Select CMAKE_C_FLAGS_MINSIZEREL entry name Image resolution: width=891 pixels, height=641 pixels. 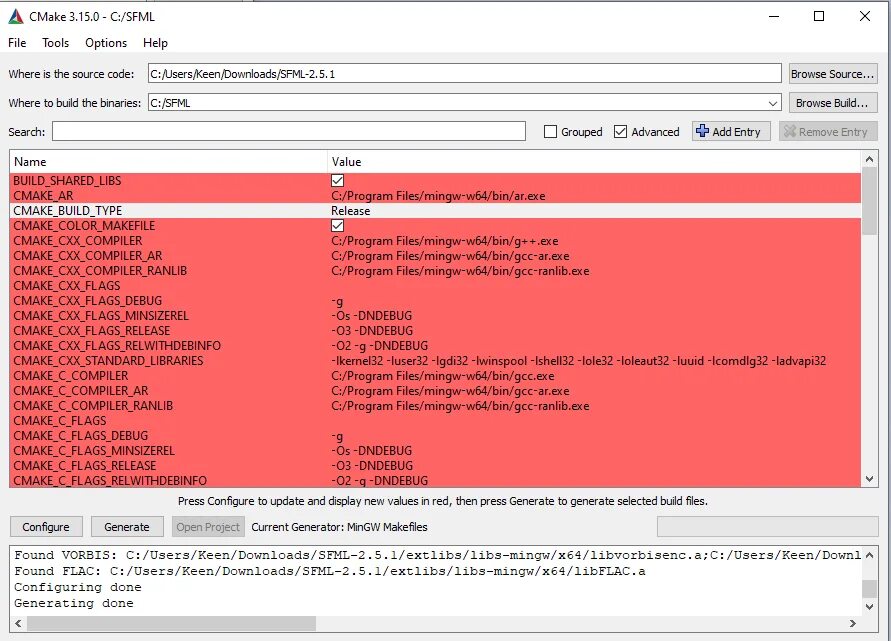click(x=94, y=451)
